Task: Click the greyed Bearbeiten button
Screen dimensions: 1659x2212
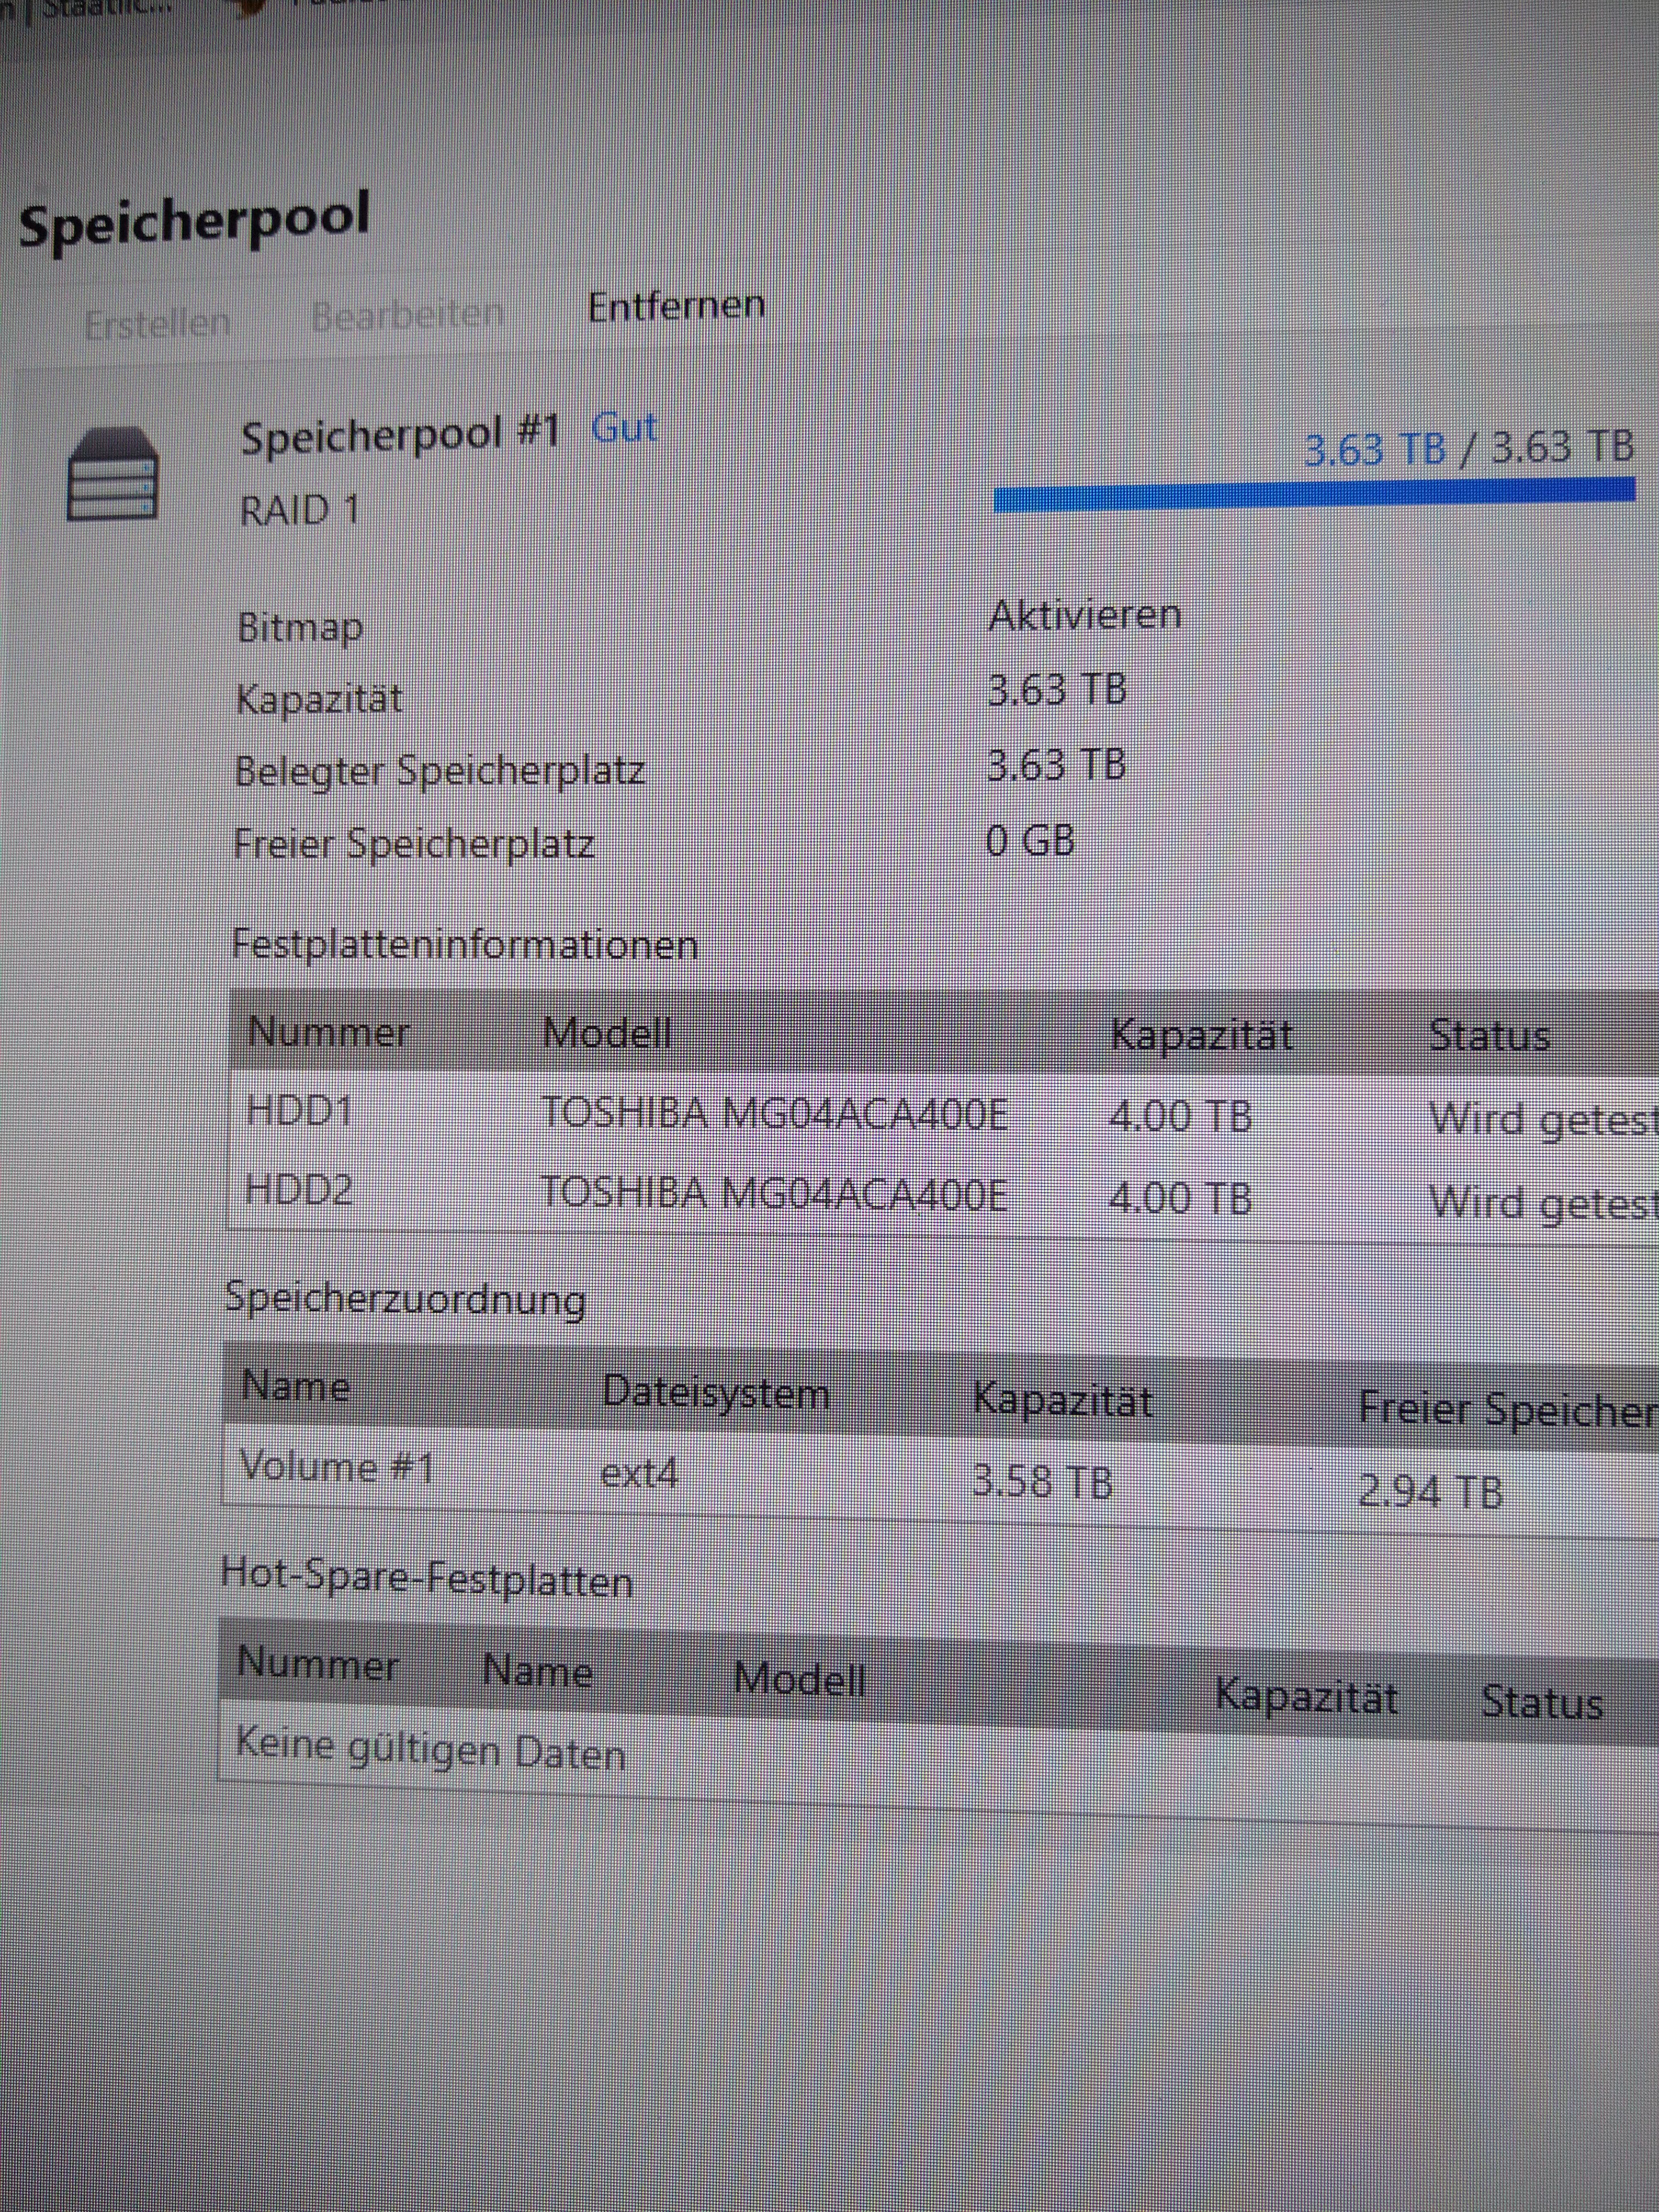Action: [x=407, y=315]
